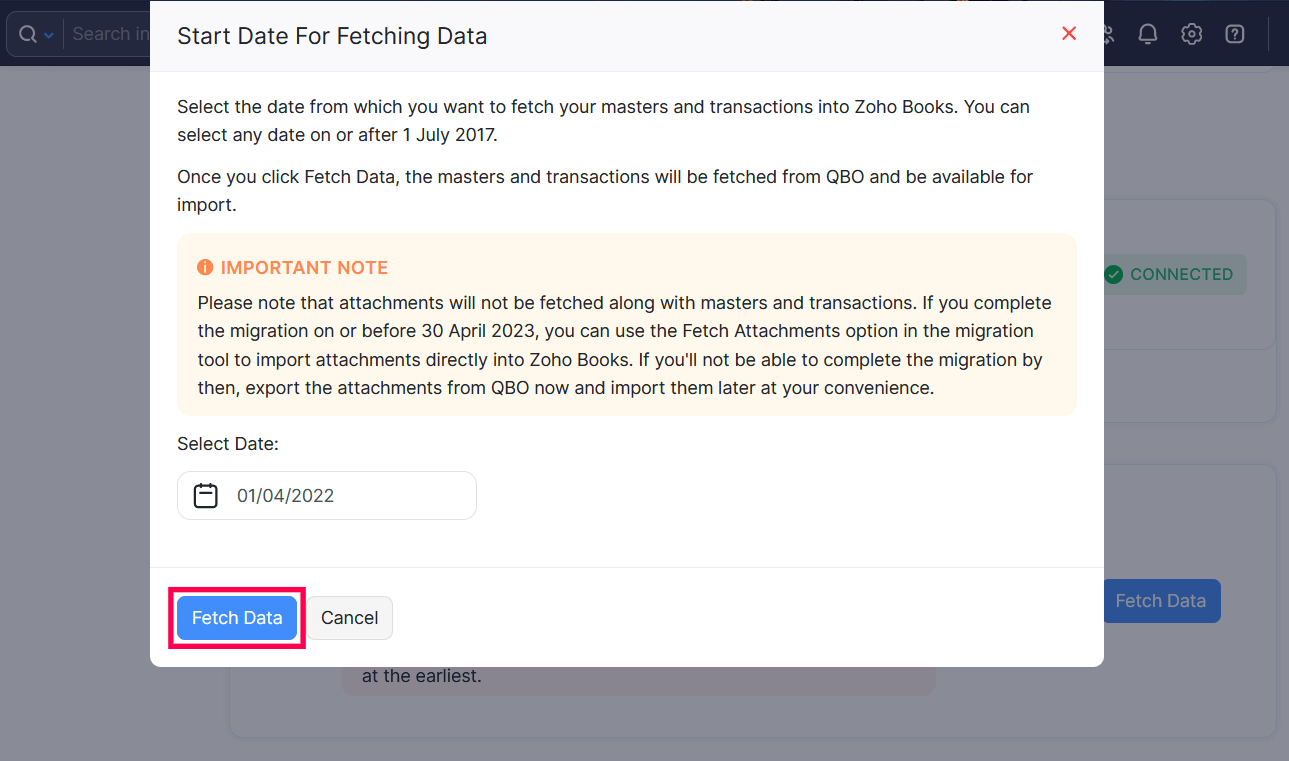The image size is (1289, 761).
Task: Click the dialog title Start Date For Fetching Data
Action: click(x=332, y=35)
